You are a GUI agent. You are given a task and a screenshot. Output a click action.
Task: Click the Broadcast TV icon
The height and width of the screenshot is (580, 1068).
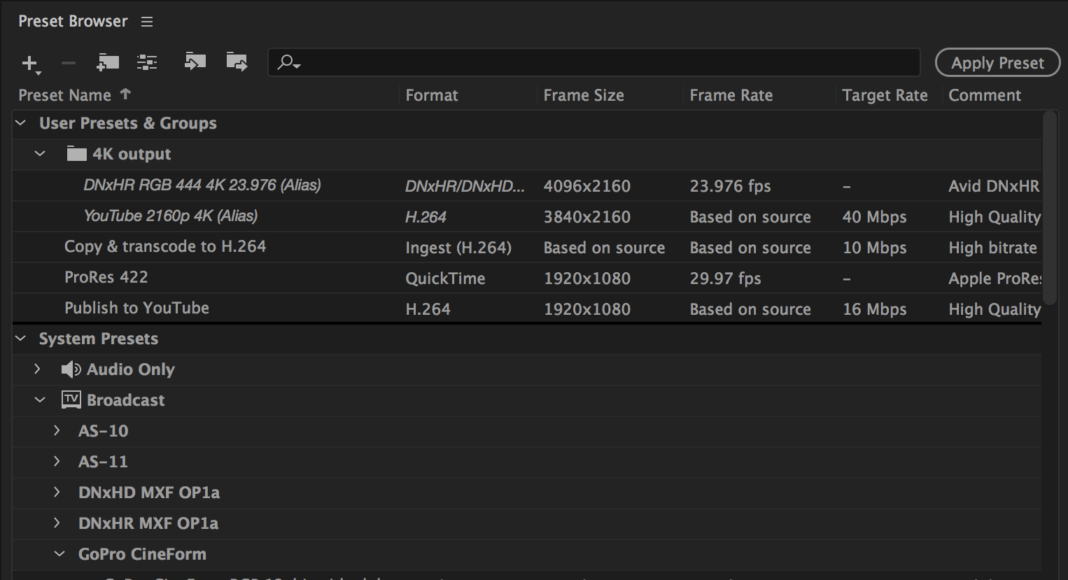pyautogui.click(x=69, y=400)
